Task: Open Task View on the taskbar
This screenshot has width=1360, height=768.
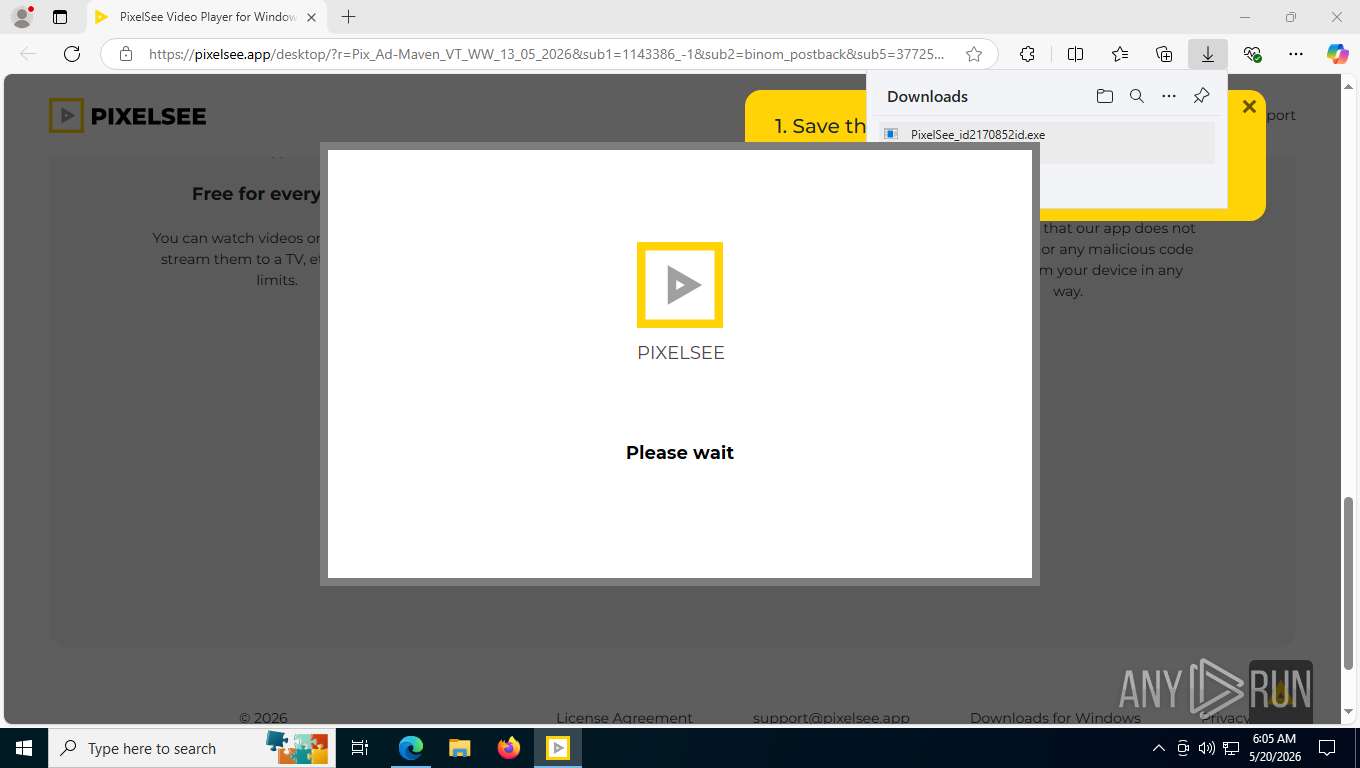Action: point(360,748)
